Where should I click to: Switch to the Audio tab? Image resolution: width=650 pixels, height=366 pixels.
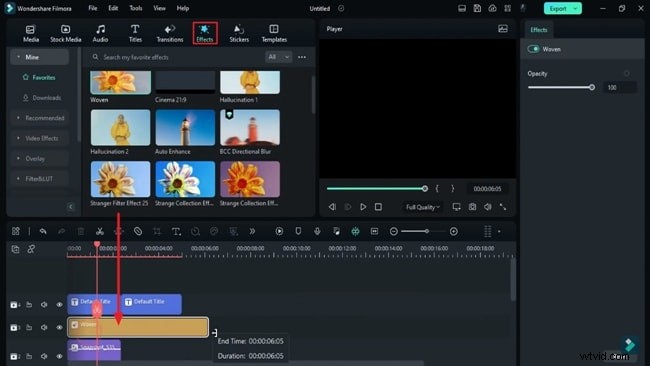[x=100, y=33]
